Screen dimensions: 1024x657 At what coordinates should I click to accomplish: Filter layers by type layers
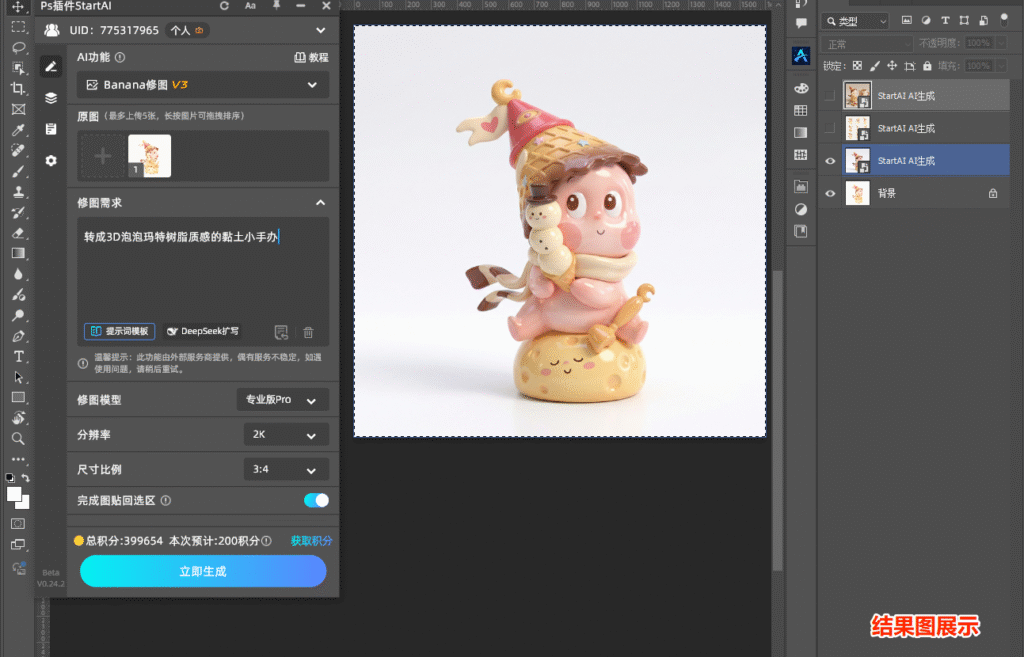tap(945, 20)
